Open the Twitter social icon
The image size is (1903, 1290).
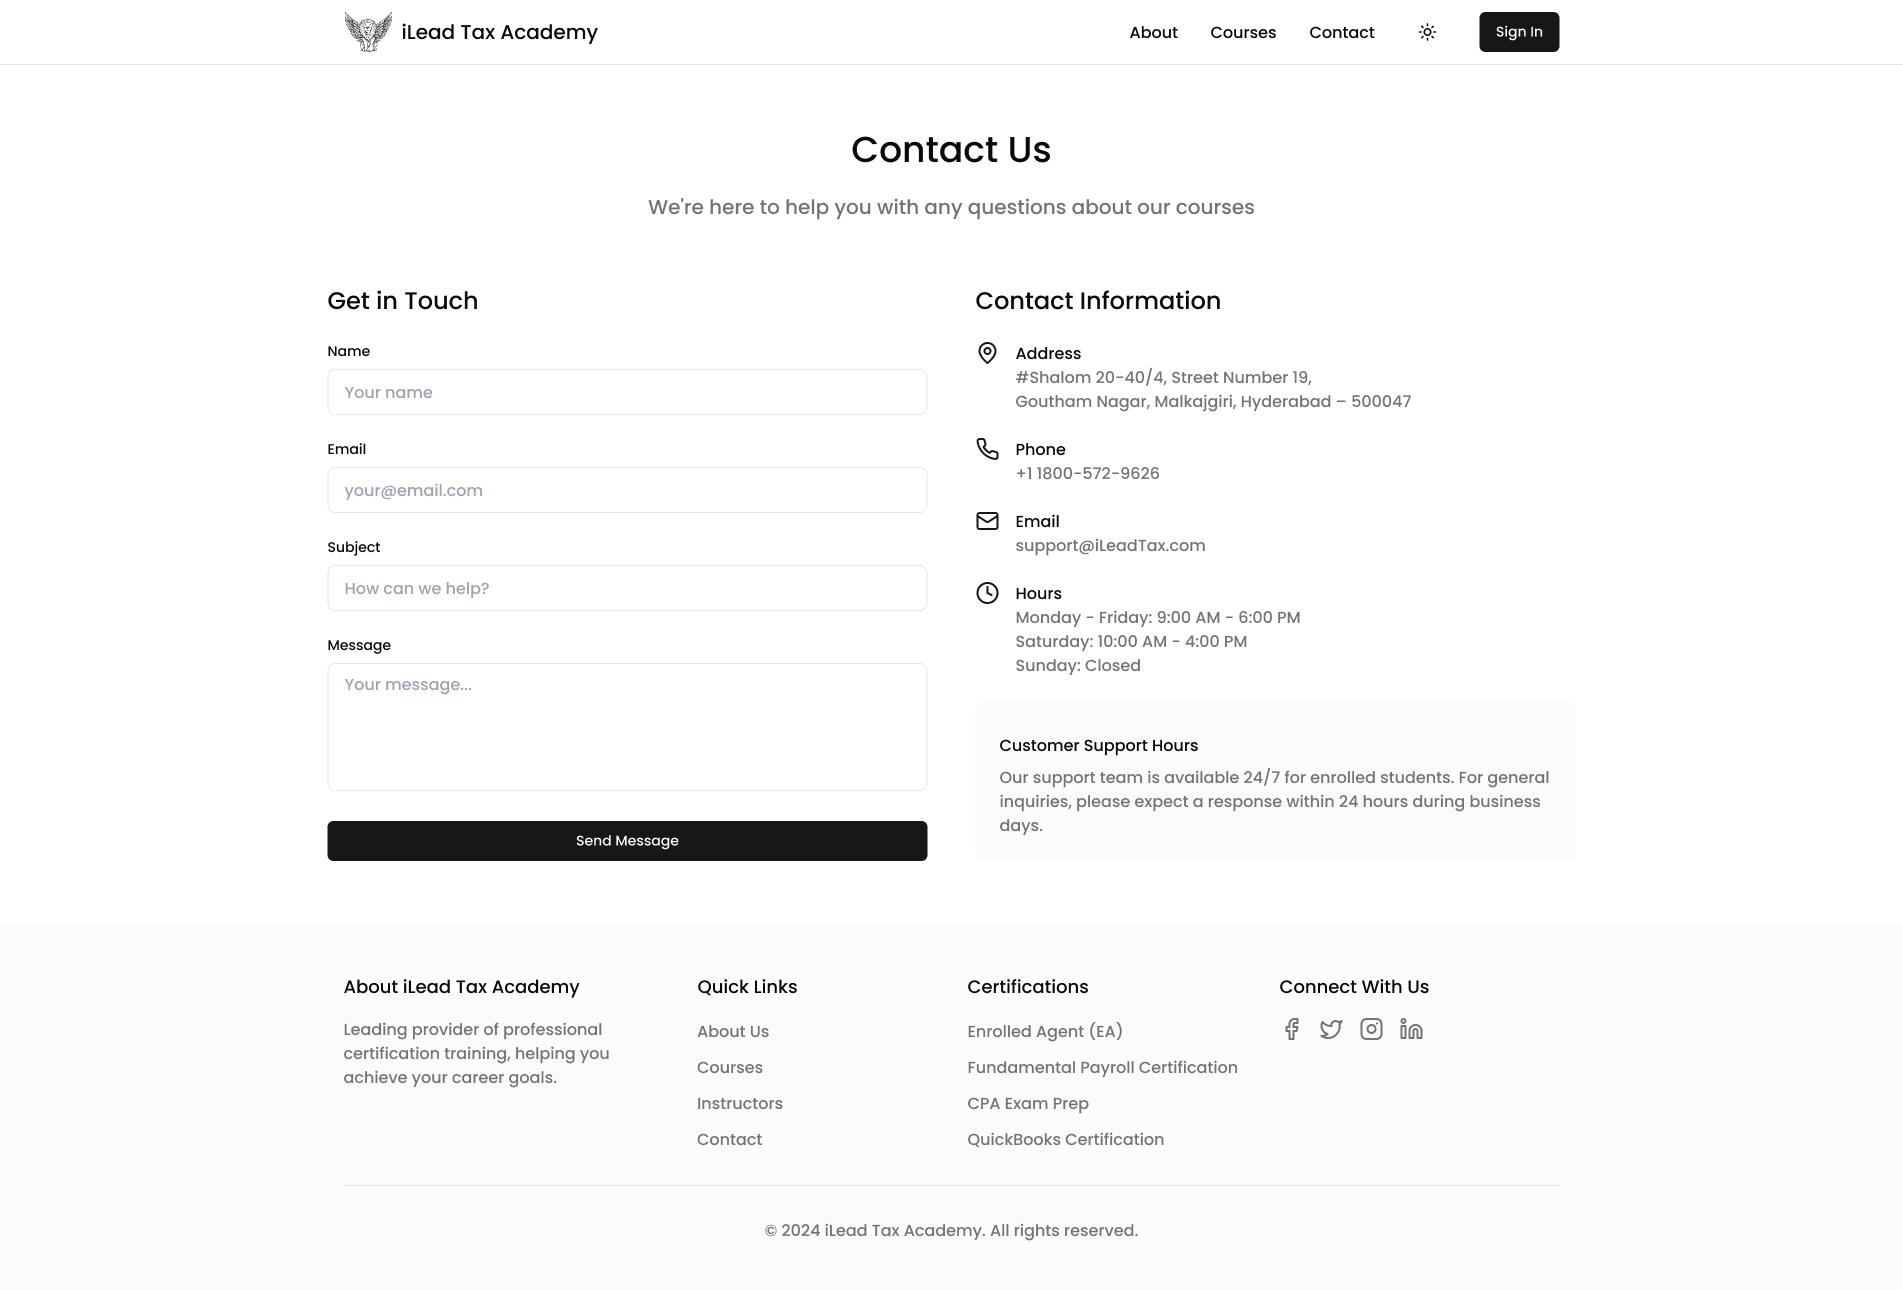[1331, 1029]
